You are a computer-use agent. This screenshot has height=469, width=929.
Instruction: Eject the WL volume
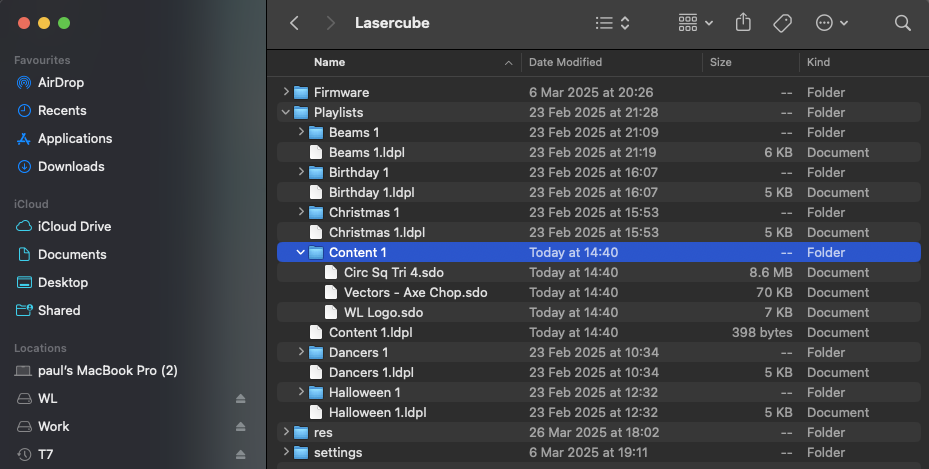[x=240, y=399]
